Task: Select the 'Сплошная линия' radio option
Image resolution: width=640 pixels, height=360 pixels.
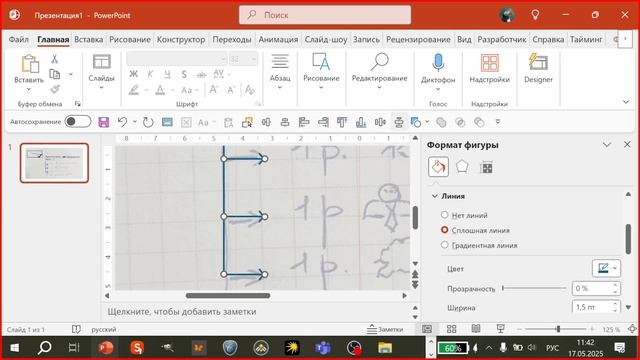Action: point(444,230)
